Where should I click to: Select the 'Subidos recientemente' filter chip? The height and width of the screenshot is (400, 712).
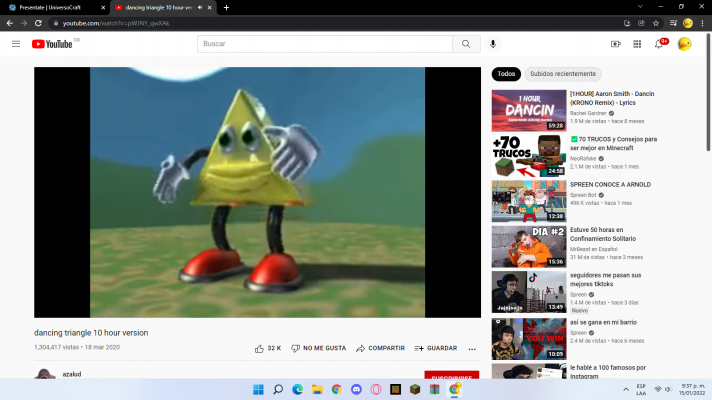tap(562, 74)
